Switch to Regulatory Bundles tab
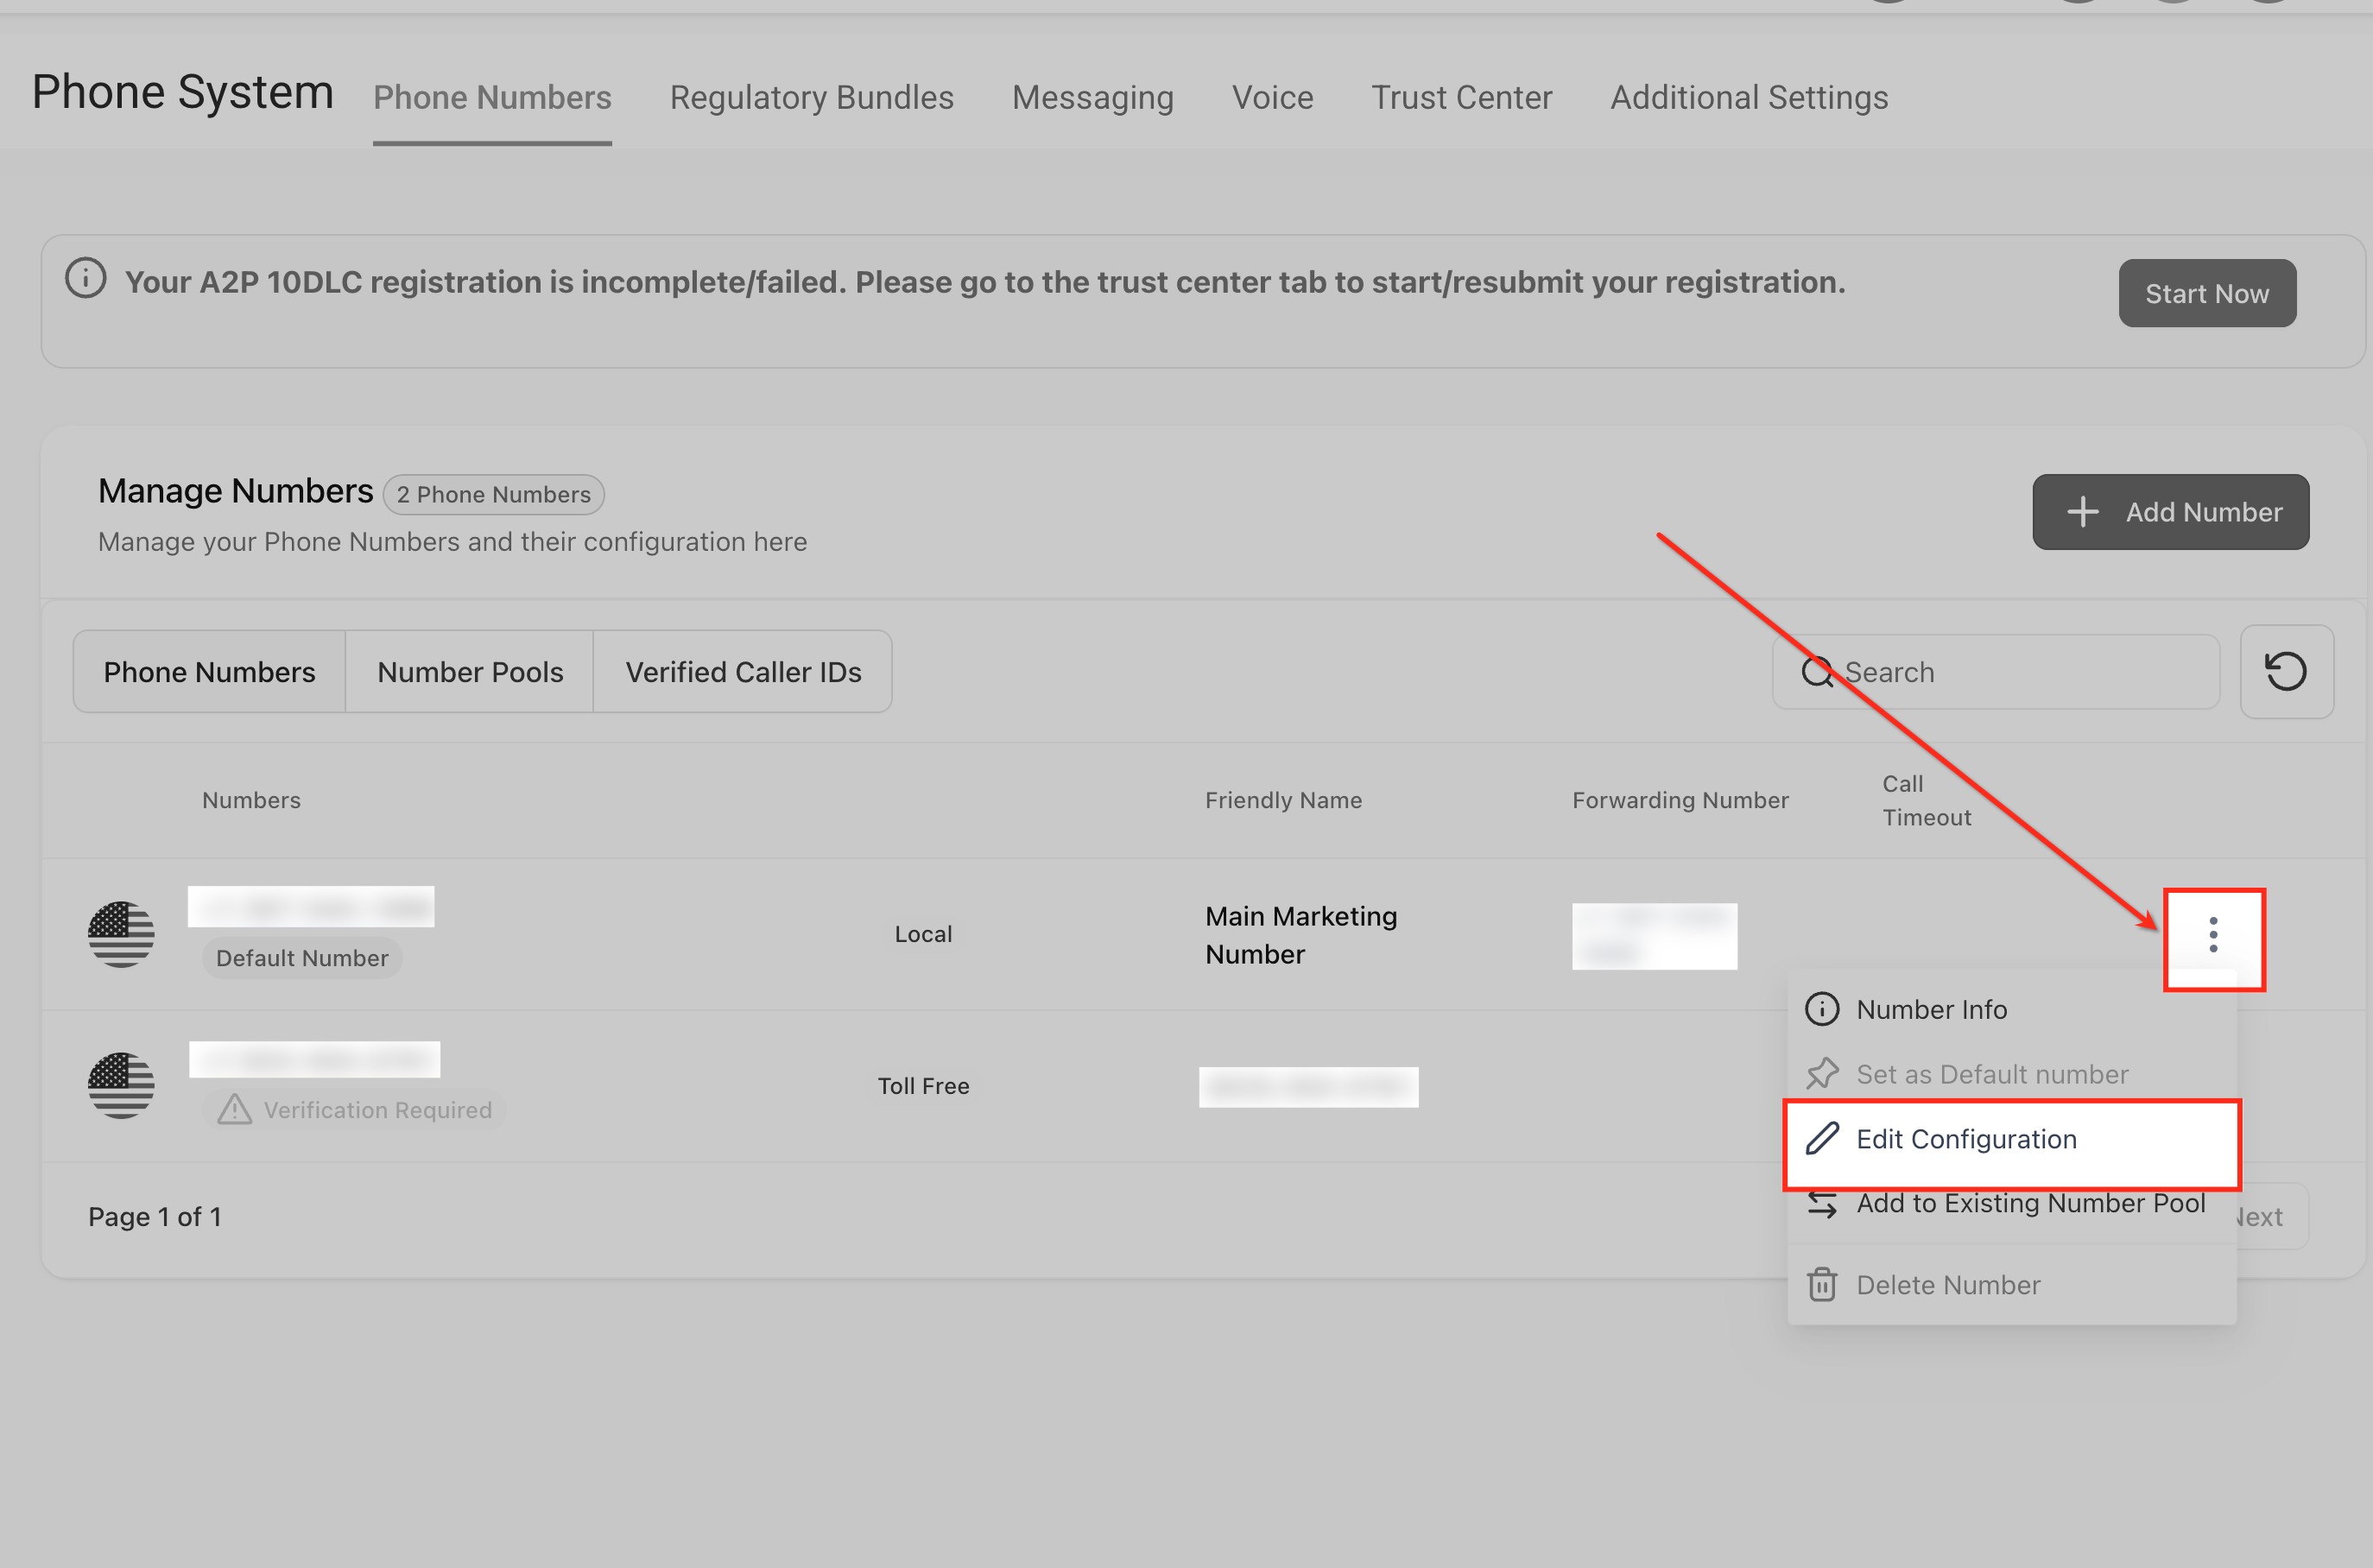 click(x=811, y=97)
